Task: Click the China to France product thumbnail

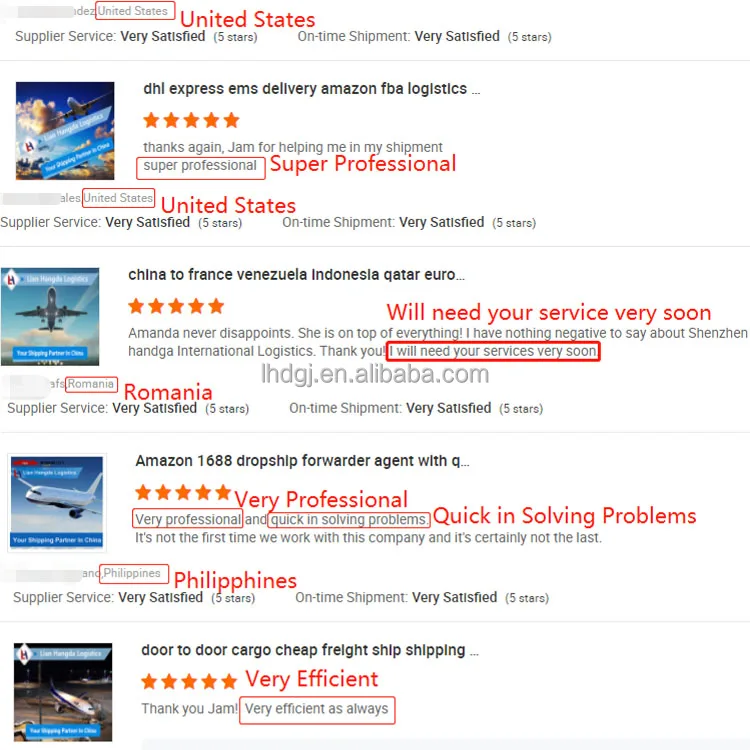Action: click(50, 316)
